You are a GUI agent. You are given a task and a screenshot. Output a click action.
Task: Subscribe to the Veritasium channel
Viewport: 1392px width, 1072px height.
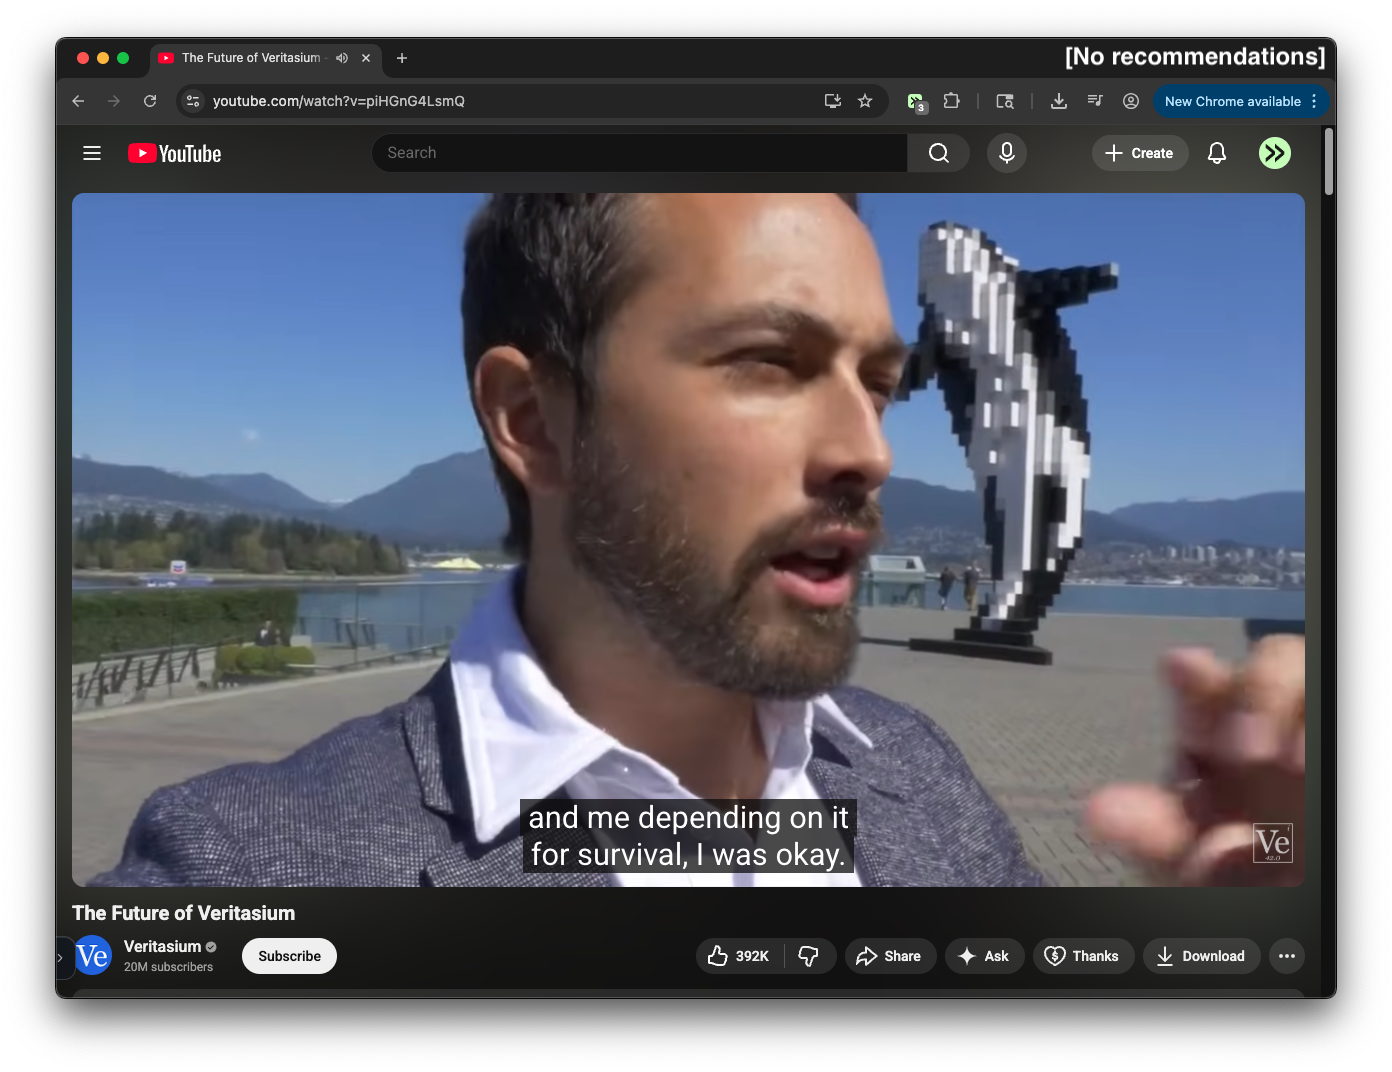coord(289,956)
